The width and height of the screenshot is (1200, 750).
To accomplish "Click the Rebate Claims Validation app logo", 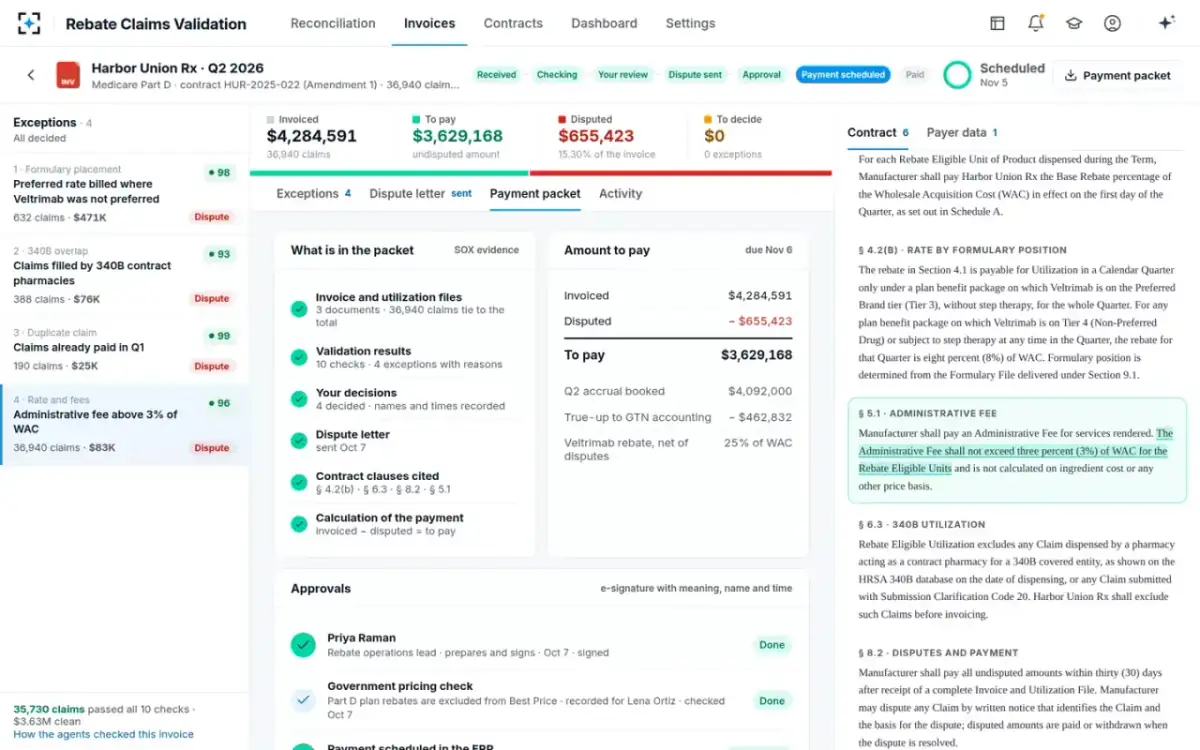I will (x=29, y=23).
